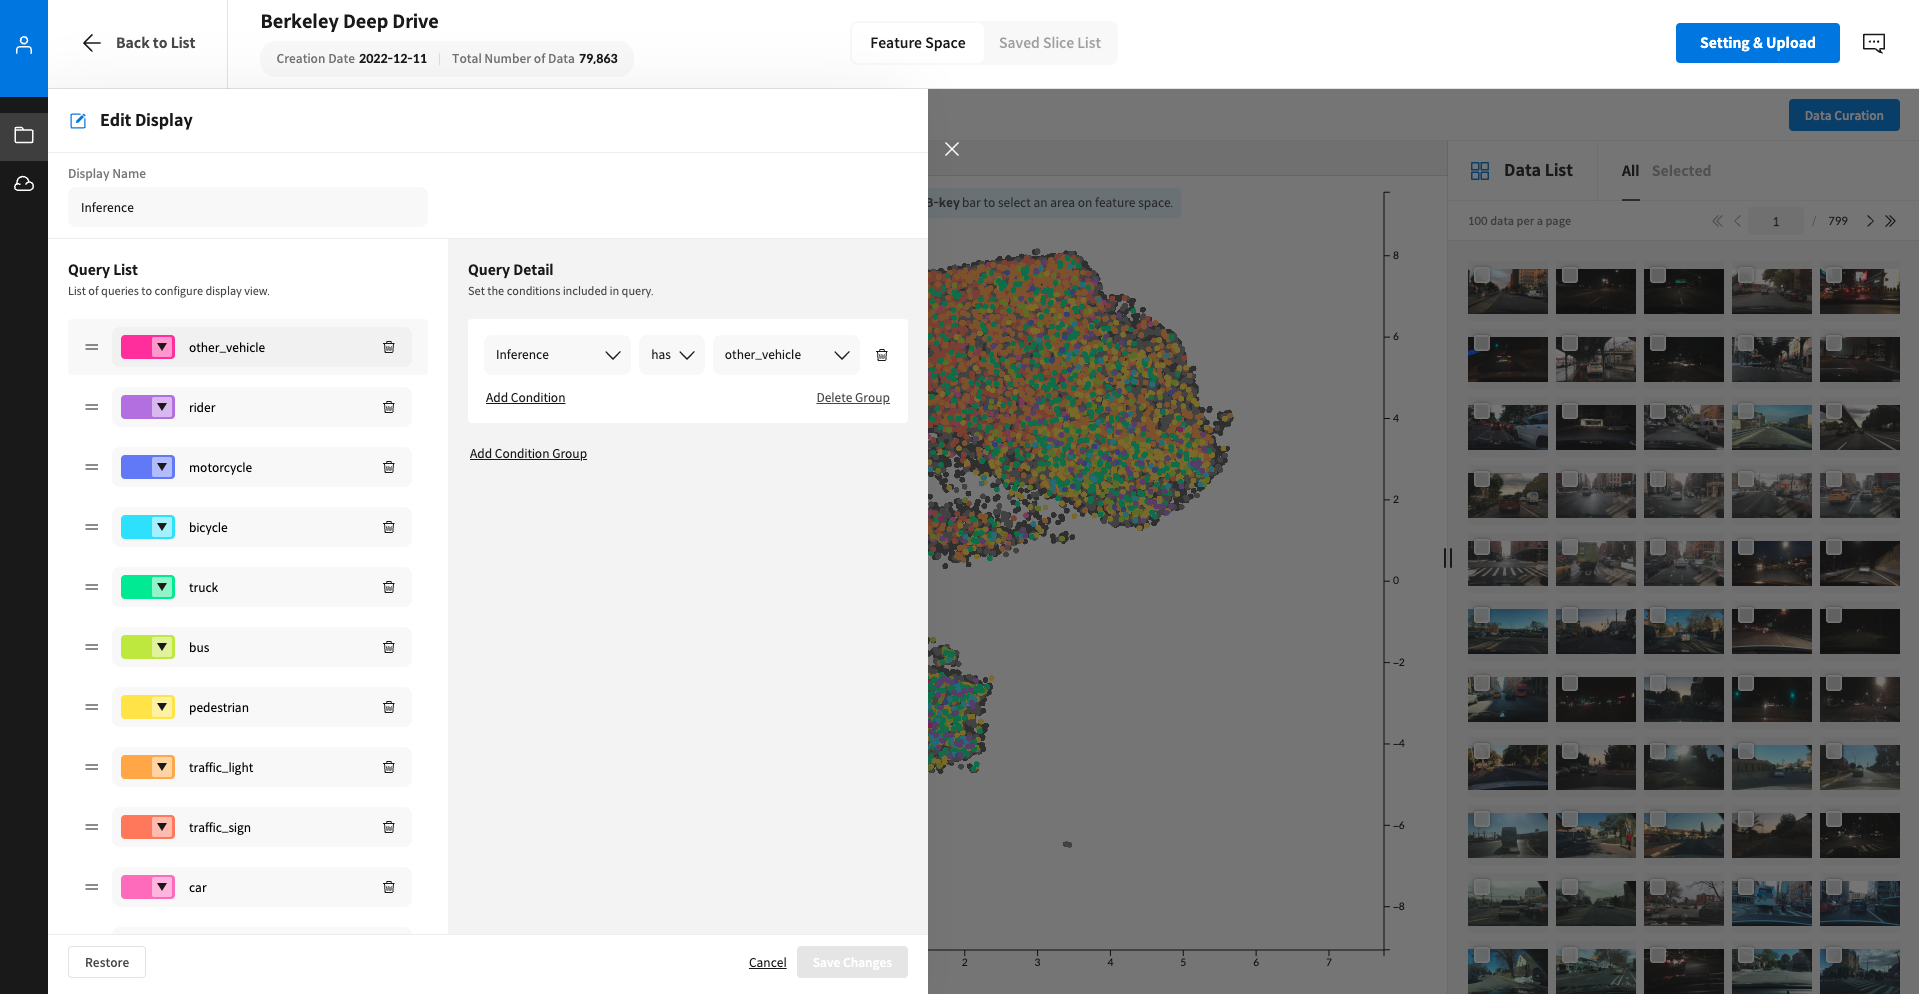Select the Selected tab in Data List
Screen dimensions: 1919x994
(1681, 171)
